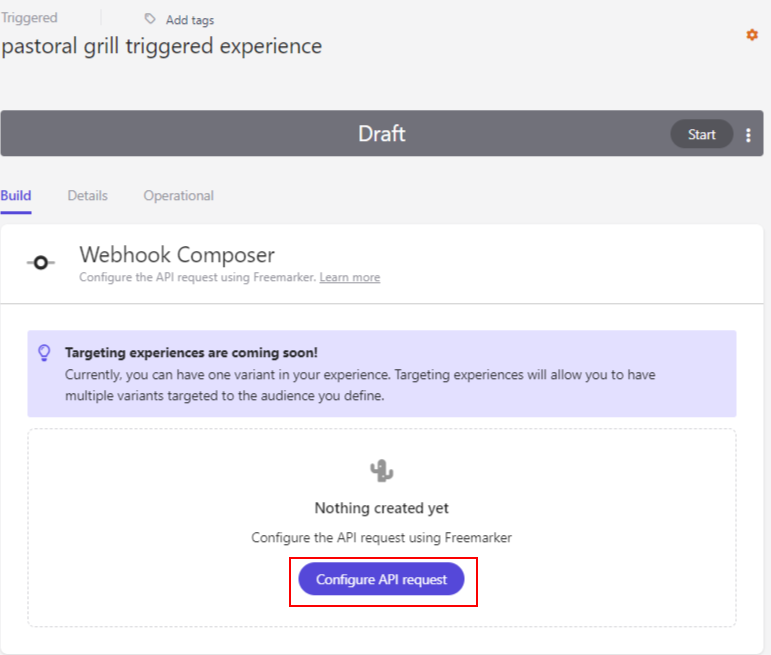Click the Targeting experiences coming soon banner
This screenshot has height=655, width=771.
coord(382,374)
